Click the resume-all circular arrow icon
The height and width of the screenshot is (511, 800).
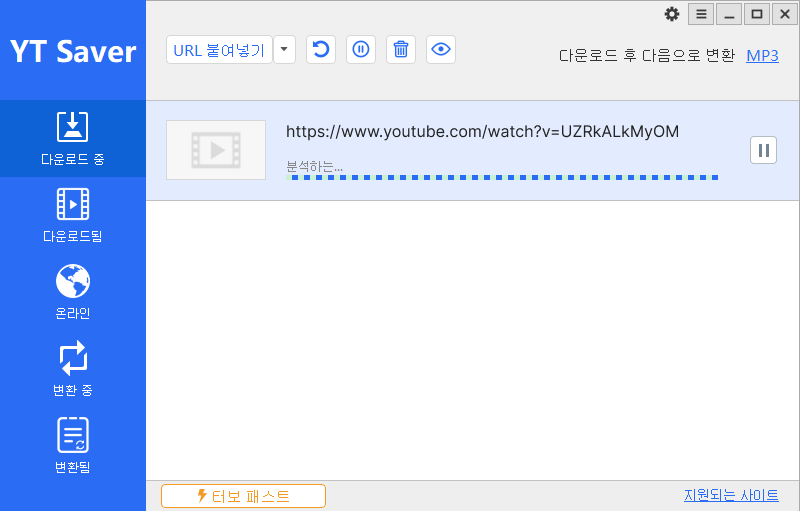pos(321,50)
